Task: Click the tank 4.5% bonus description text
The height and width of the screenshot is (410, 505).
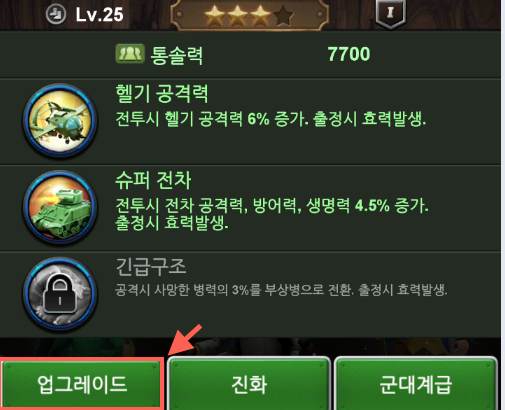Action: coord(272,214)
